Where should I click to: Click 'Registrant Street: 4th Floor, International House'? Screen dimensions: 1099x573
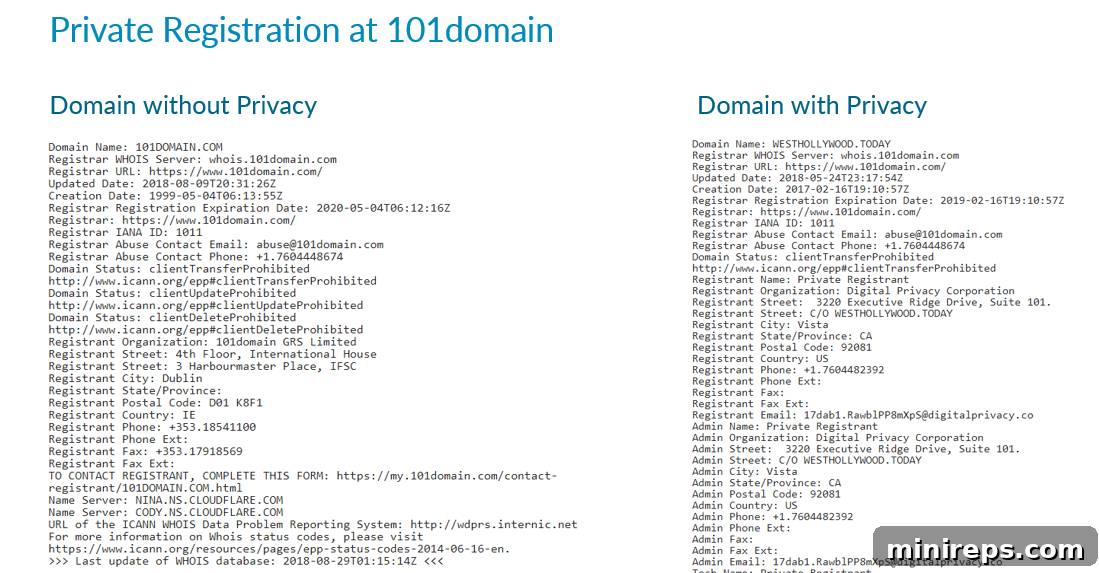[212, 354]
